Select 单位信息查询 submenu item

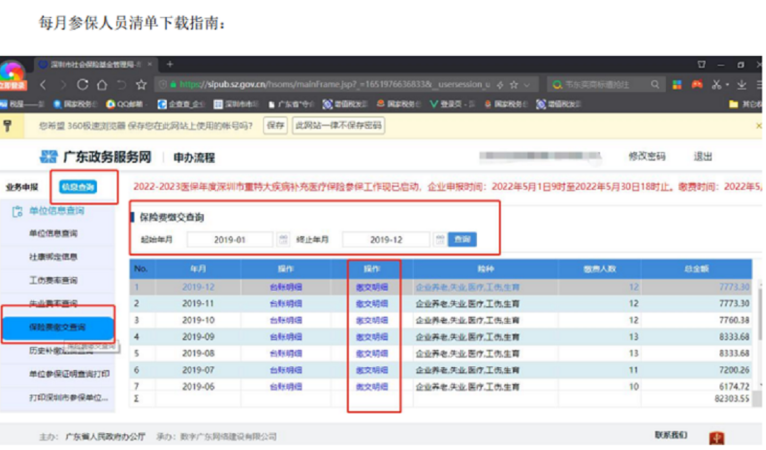(53, 233)
